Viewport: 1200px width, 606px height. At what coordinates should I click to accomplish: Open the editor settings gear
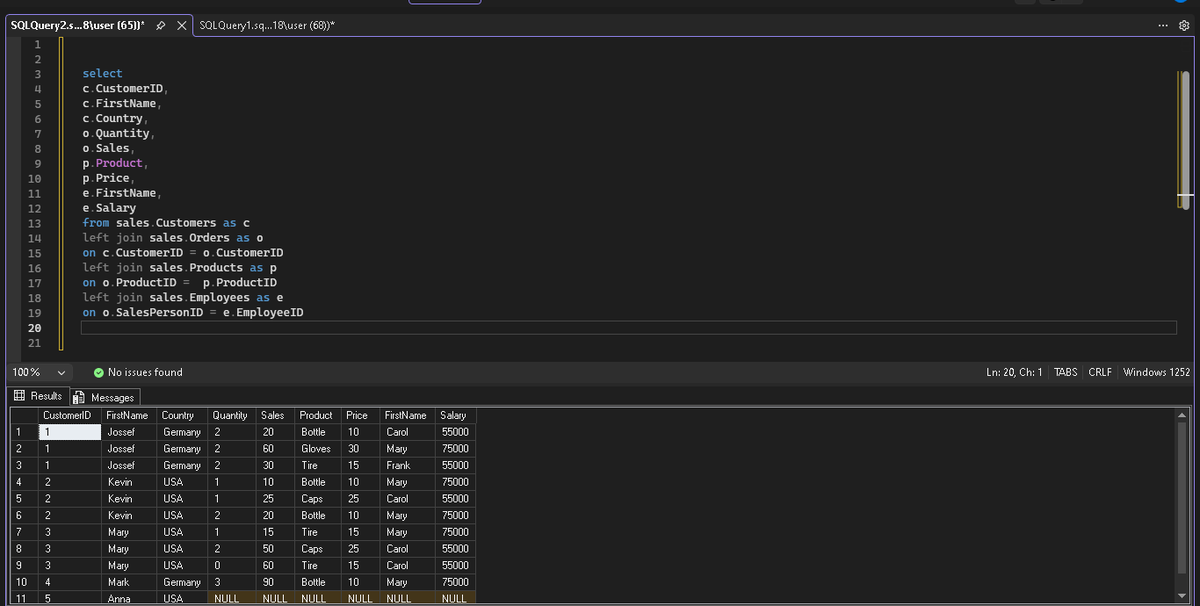pyautogui.click(x=1185, y=24)
